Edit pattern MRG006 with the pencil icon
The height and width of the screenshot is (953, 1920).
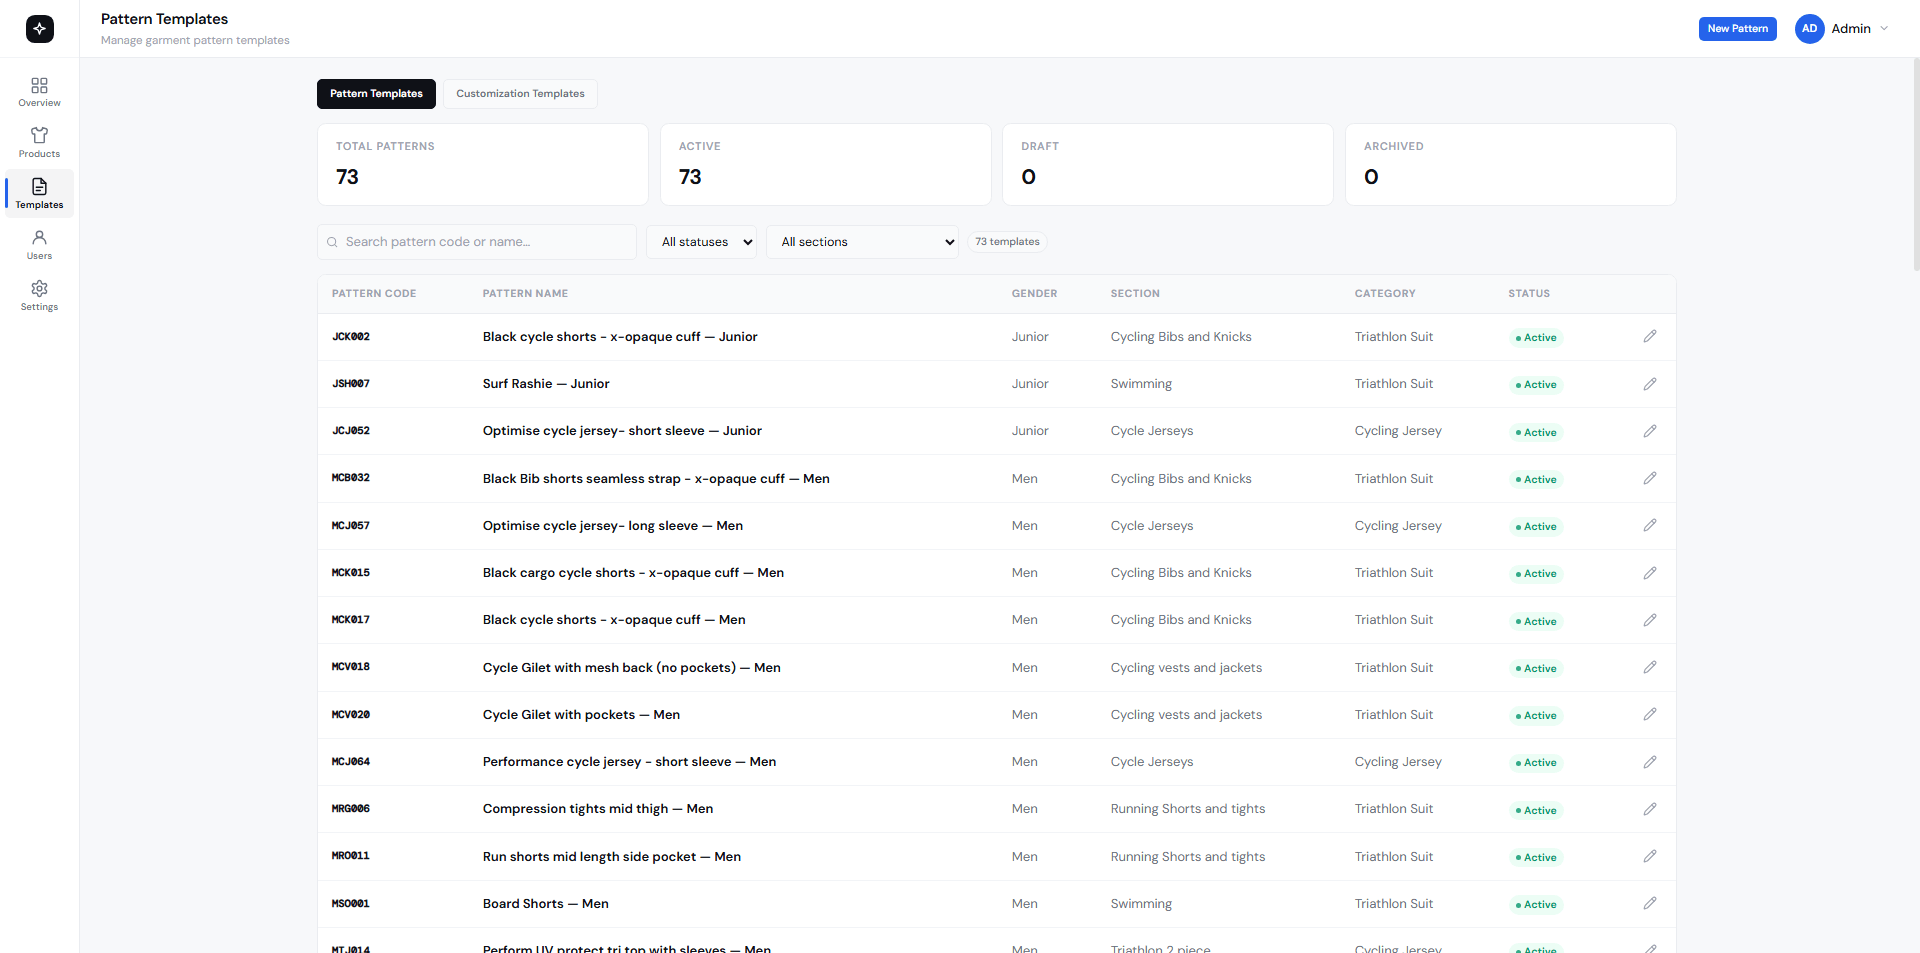click(x=1650, y=809)
